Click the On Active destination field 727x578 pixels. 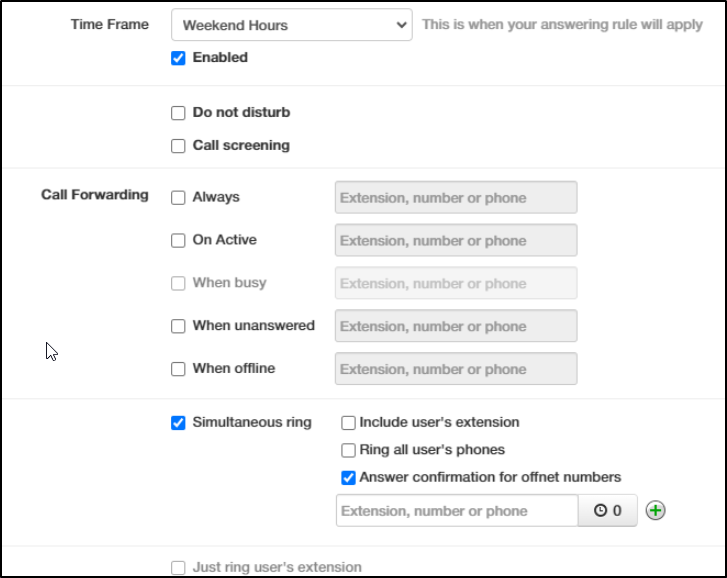coord(456,241)
